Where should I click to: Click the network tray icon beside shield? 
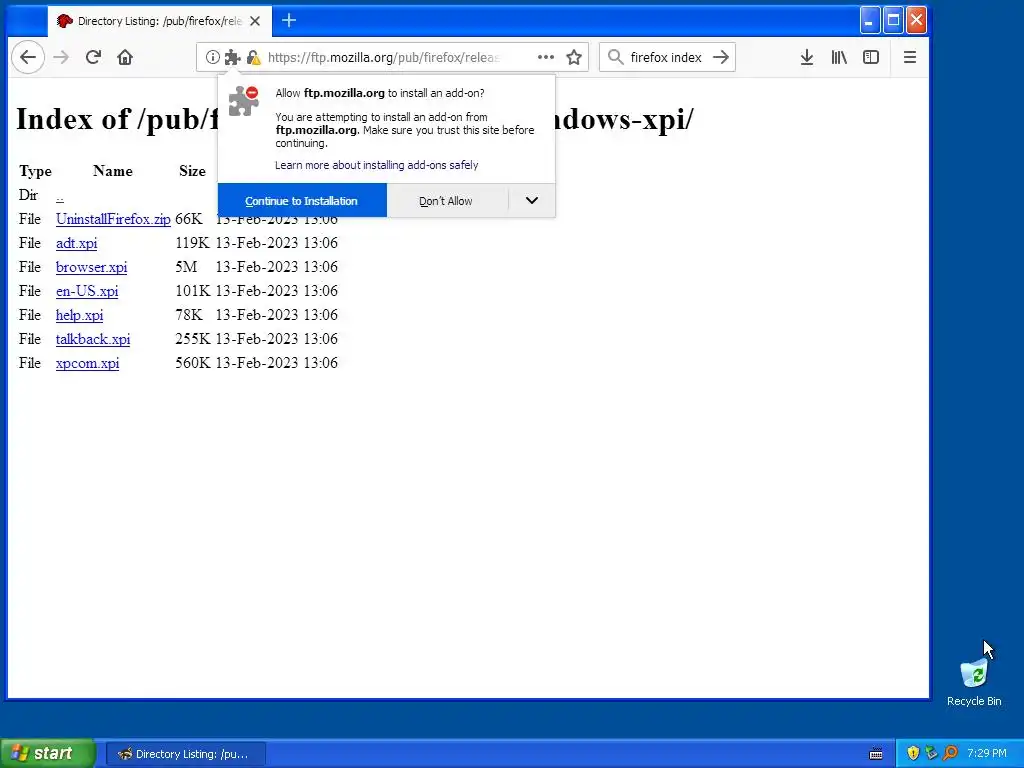pyautogui.click(x=931, y=753)
